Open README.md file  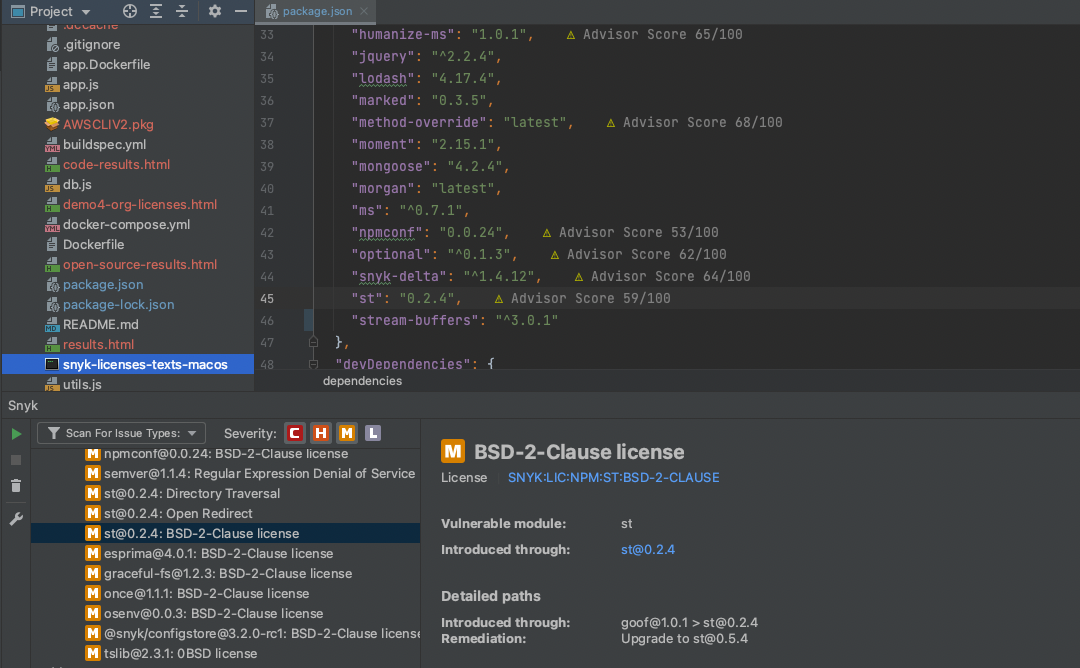pos(101,324)
